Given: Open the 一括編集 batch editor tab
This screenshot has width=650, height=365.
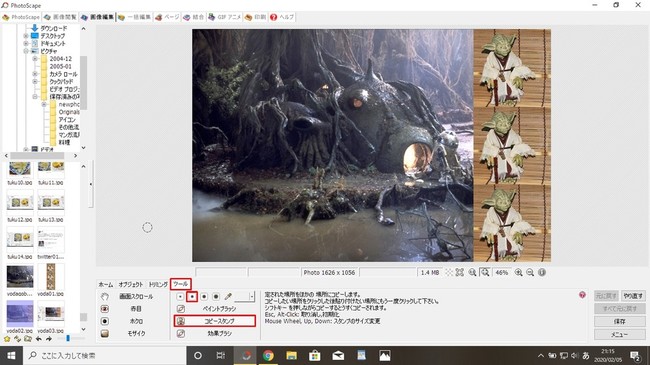Looking at the screenshot, I should 134,17.
